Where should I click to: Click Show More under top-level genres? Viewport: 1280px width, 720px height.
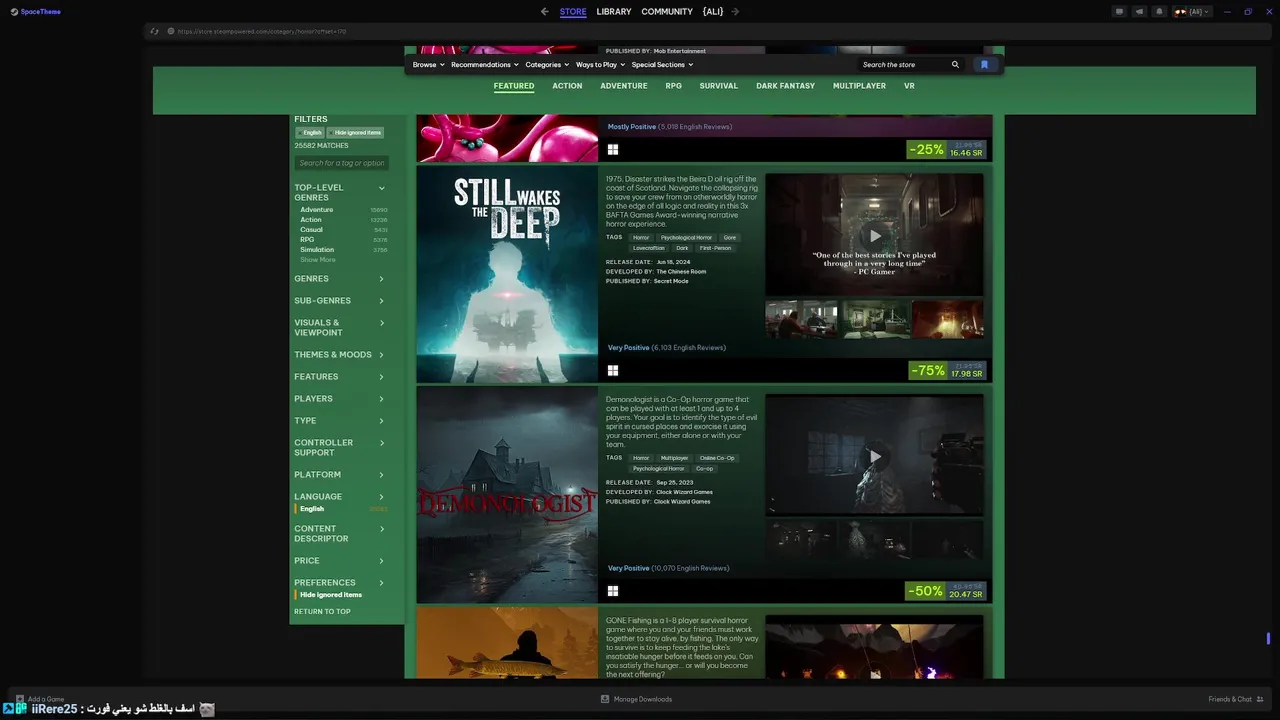[318, 260]
